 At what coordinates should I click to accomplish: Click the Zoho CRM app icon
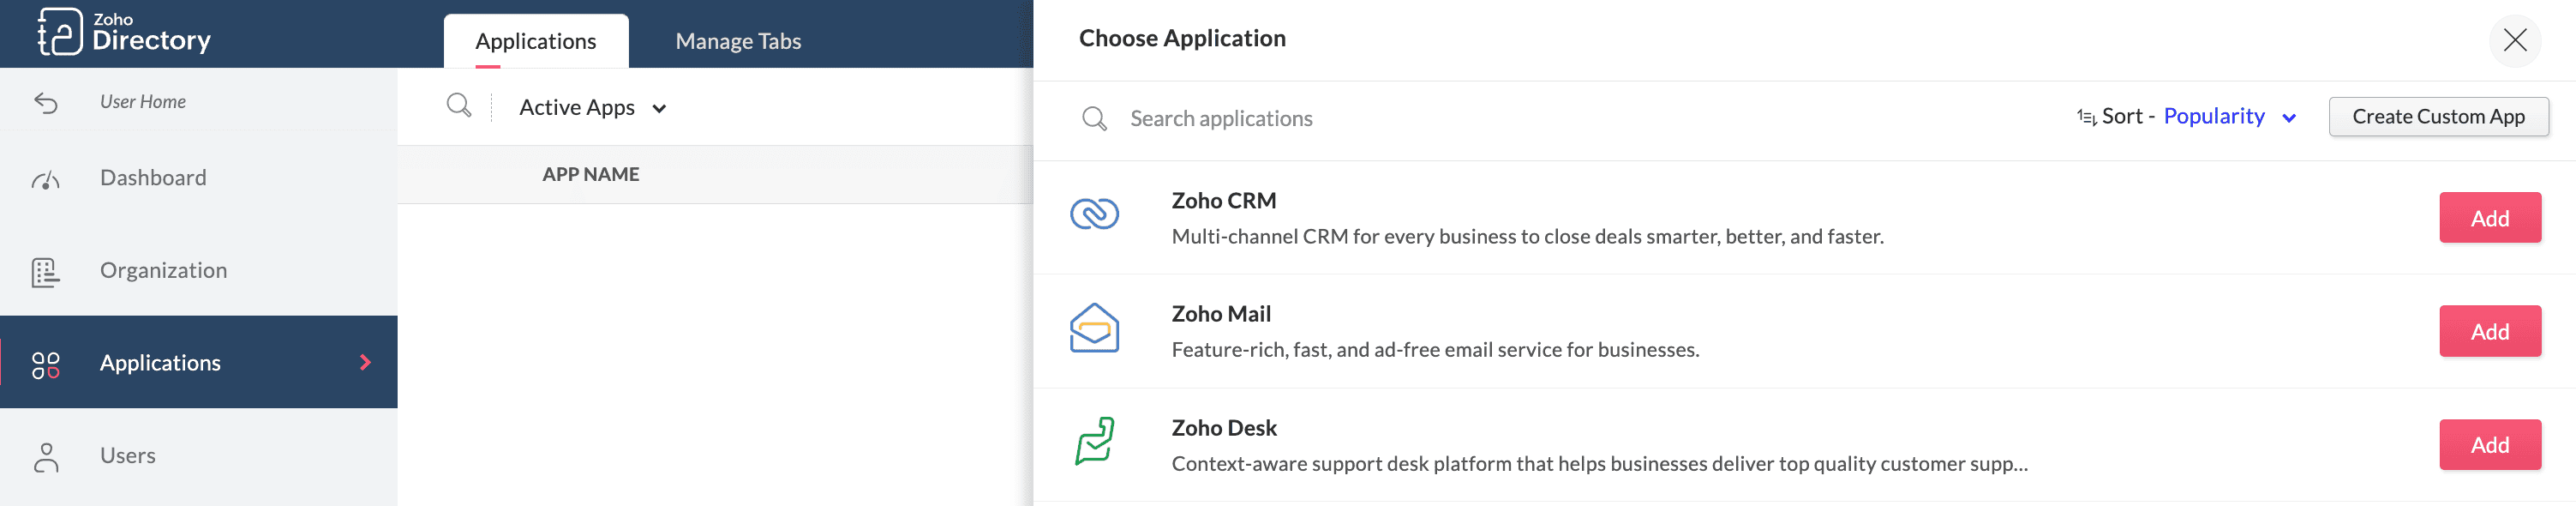(1094, 215)
